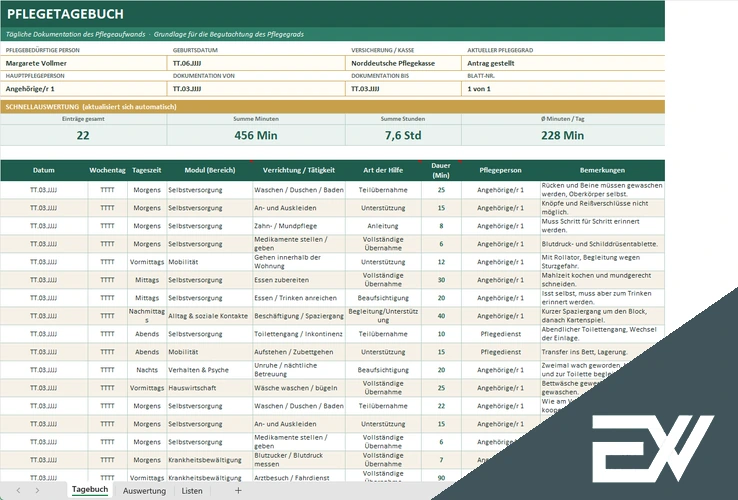Click the duration 8 in Zahnpflege row

441,226
